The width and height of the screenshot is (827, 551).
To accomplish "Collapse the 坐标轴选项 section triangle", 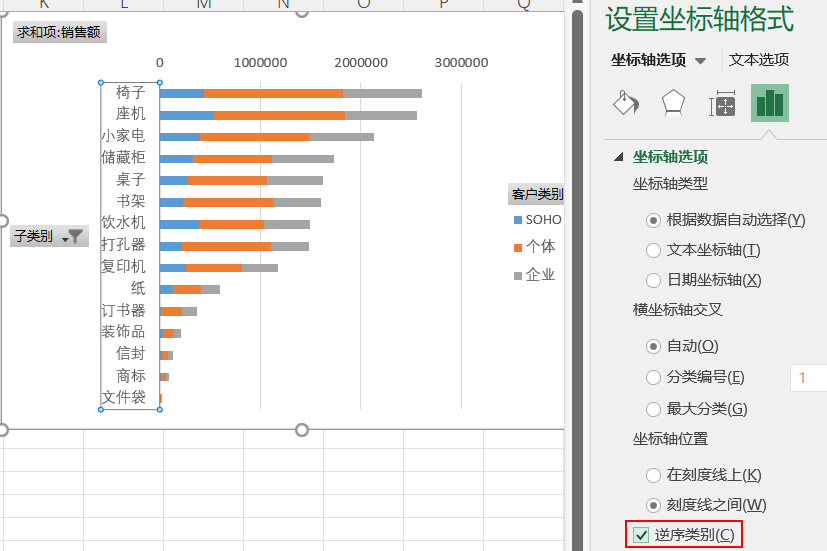I will pyautogui.click(x=618, y=157).
